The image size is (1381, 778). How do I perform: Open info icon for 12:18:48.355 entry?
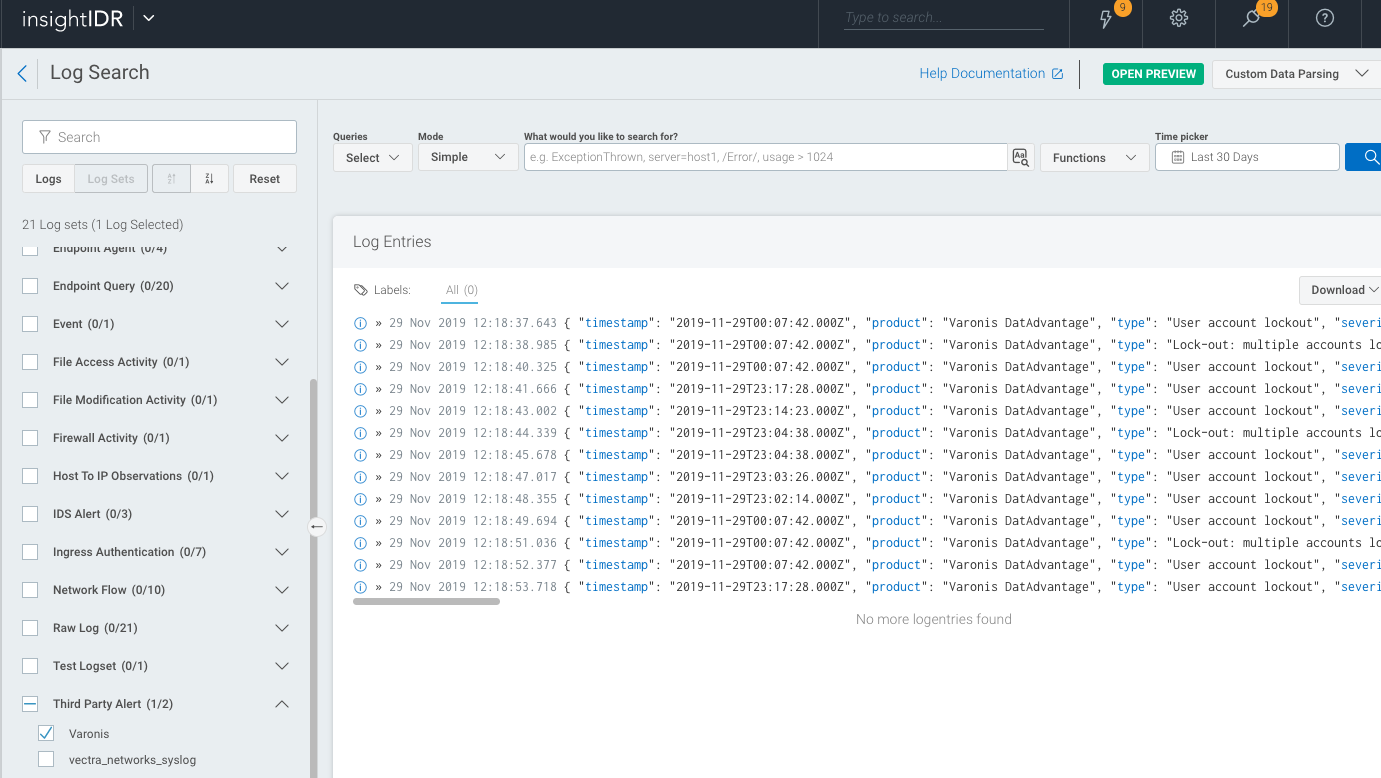361,499
